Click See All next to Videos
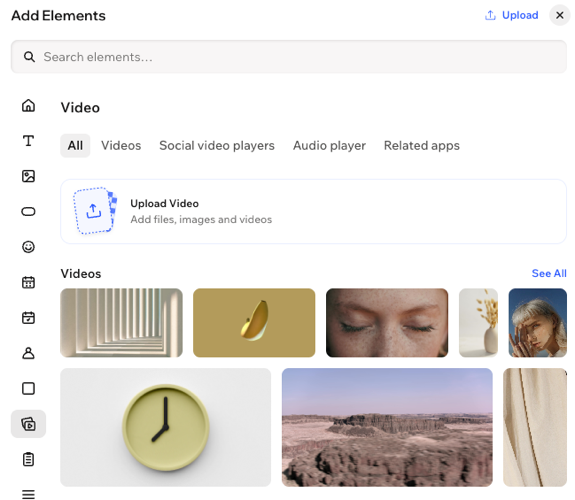Image resolution: width=575 pixels, height=500 pixels. [549, 273]
